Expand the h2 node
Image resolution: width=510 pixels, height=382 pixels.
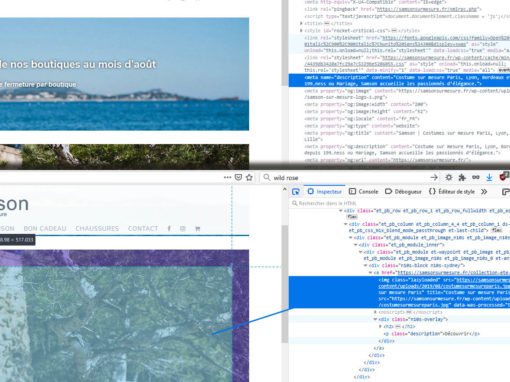pos(380,326)
